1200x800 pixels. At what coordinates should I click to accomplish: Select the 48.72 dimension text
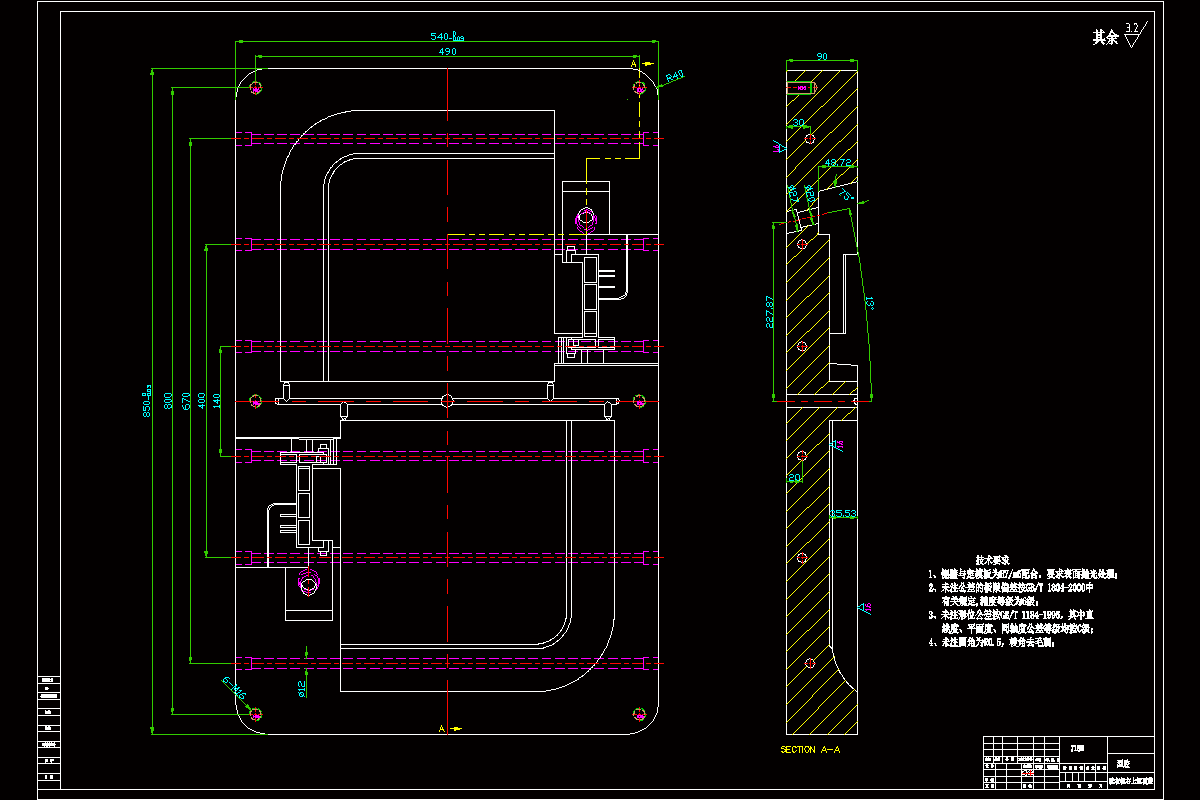pos(839,162)
